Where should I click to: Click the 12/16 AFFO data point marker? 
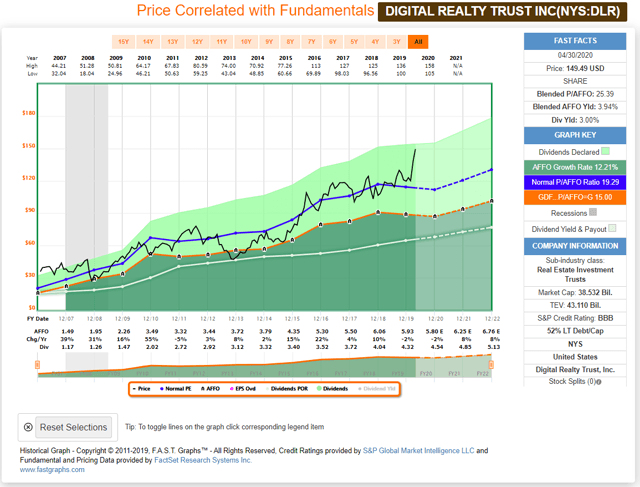click(x=321, y=224)
